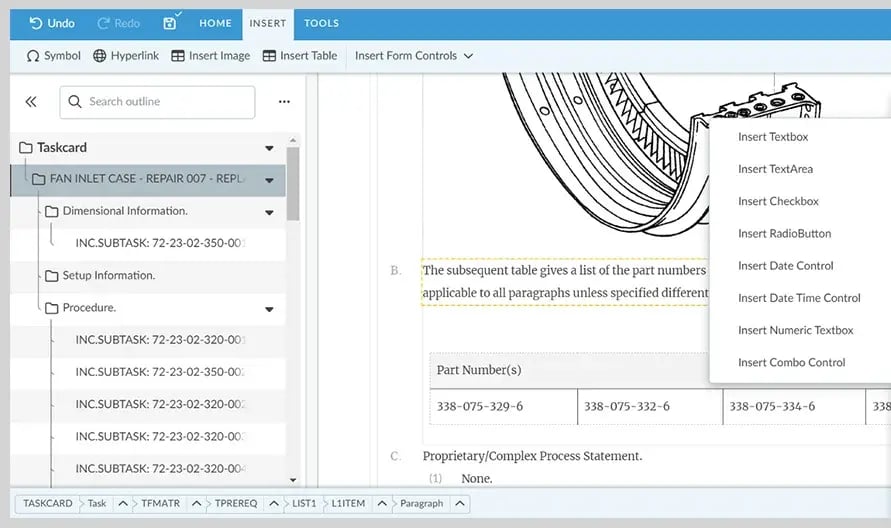891x528 pixels.
Task: Click Insert Table in toolbar
Action: click(299, 56)
